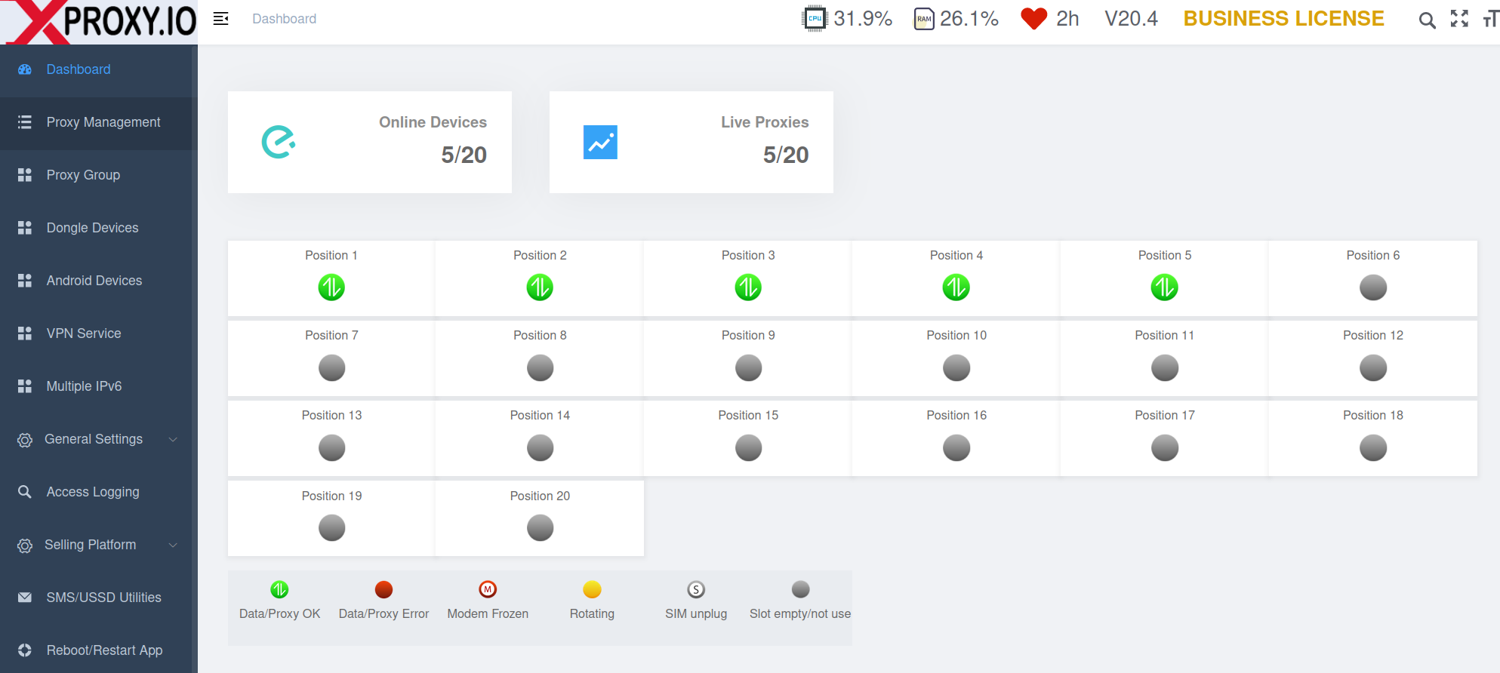Click Position 4 green status icon

click(956, 288)
